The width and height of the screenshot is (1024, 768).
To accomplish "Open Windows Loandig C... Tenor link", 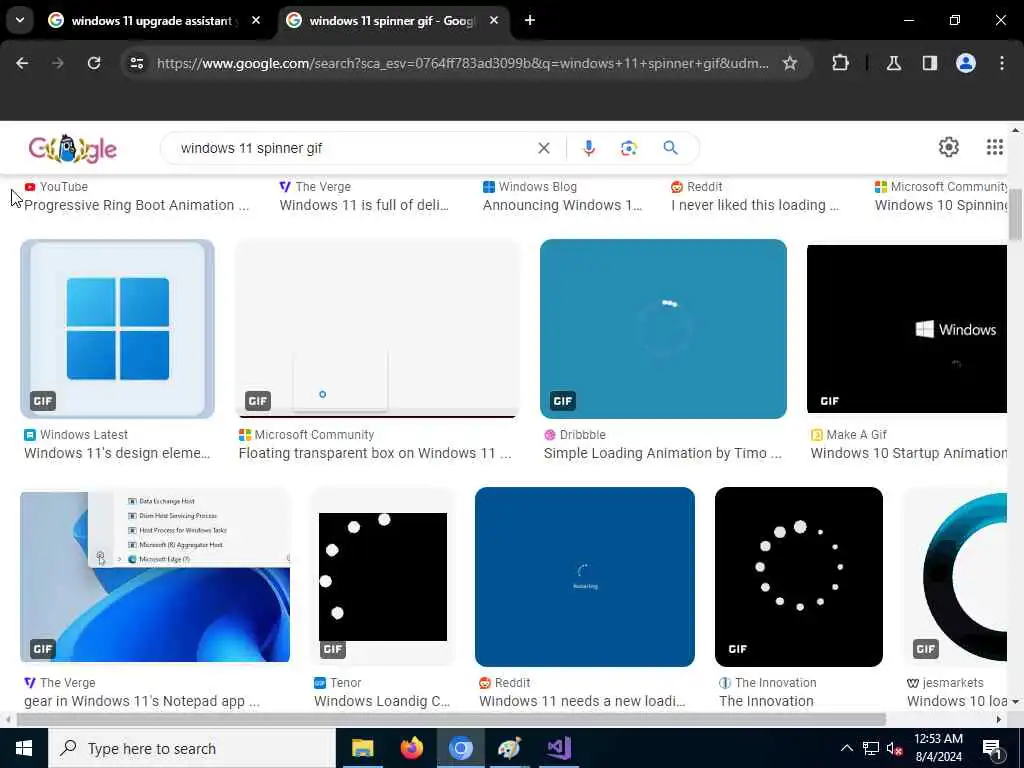I will (x=382, y=701).
